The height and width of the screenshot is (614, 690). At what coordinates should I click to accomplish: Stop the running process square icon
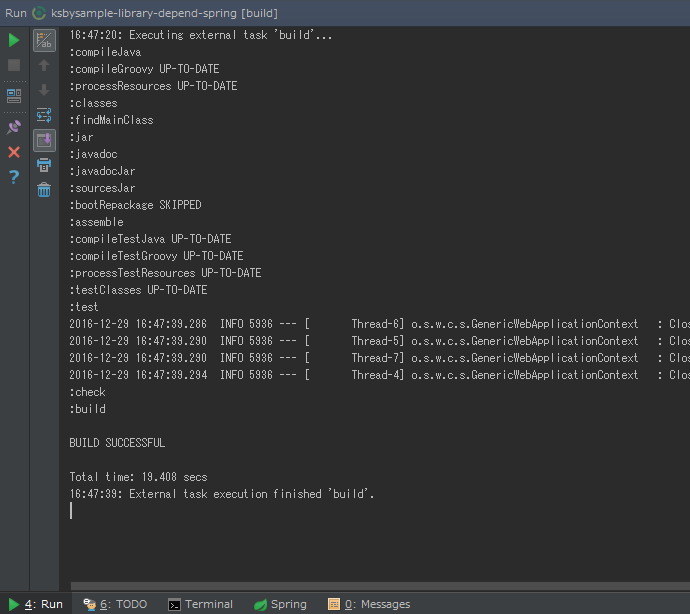click(14, 65)
